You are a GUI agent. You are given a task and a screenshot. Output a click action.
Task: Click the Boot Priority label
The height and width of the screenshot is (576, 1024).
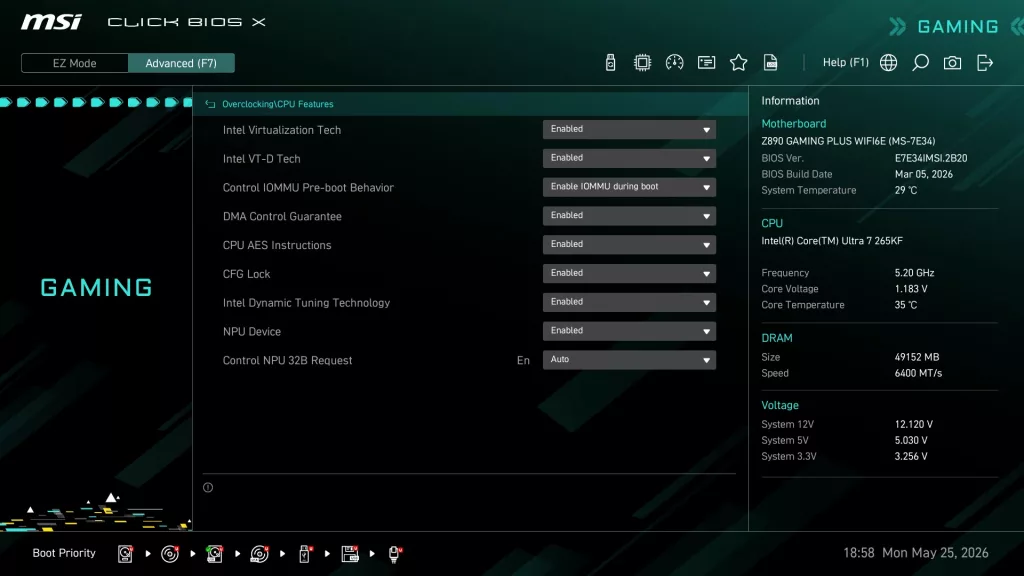click(64, 553)
